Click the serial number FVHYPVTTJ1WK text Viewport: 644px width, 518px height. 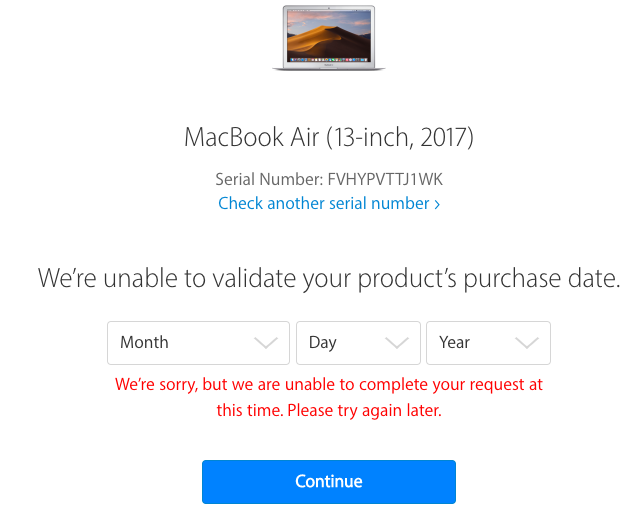pos(385,180)
